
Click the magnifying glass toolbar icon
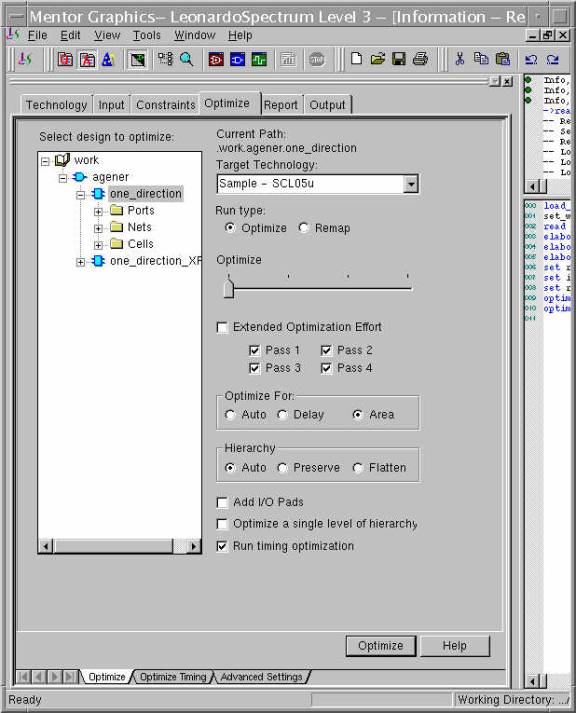point(186,60)
